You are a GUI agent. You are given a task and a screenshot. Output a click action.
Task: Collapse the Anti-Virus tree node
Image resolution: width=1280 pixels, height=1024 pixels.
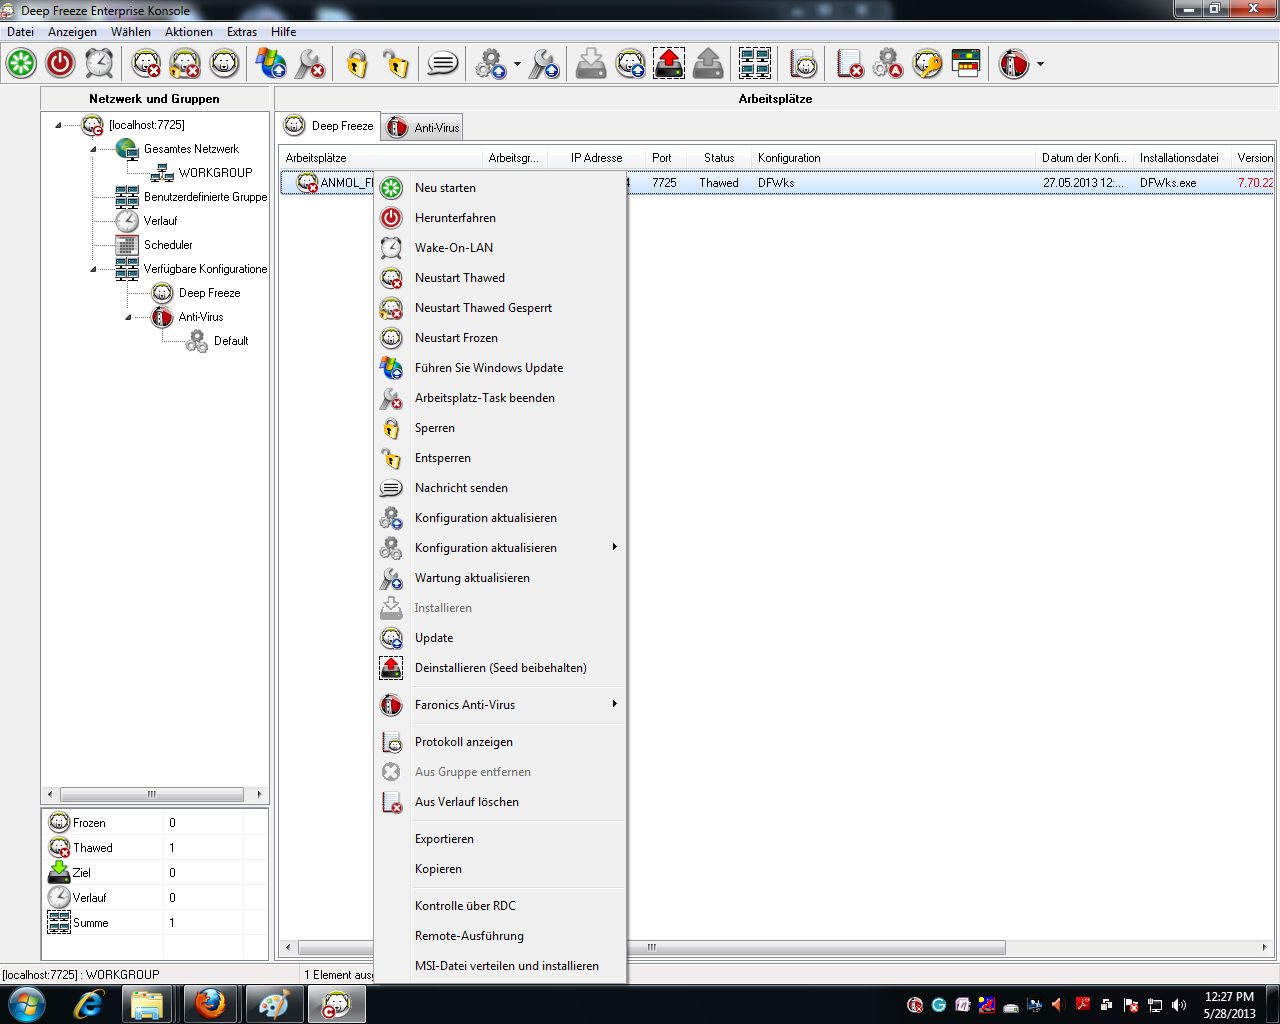[x=128, y=318]
